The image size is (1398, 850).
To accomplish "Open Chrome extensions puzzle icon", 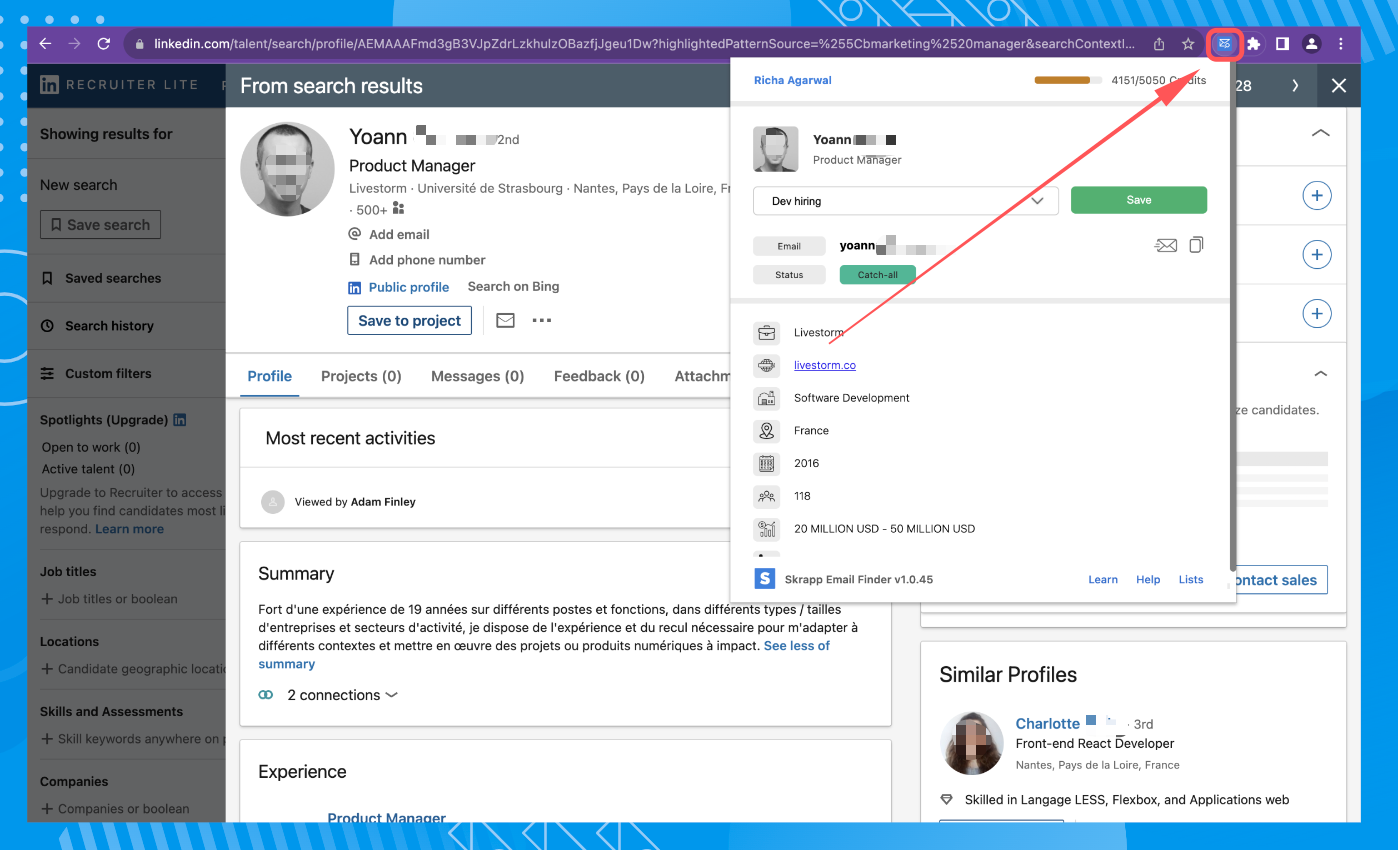I will coord(1253,44).
